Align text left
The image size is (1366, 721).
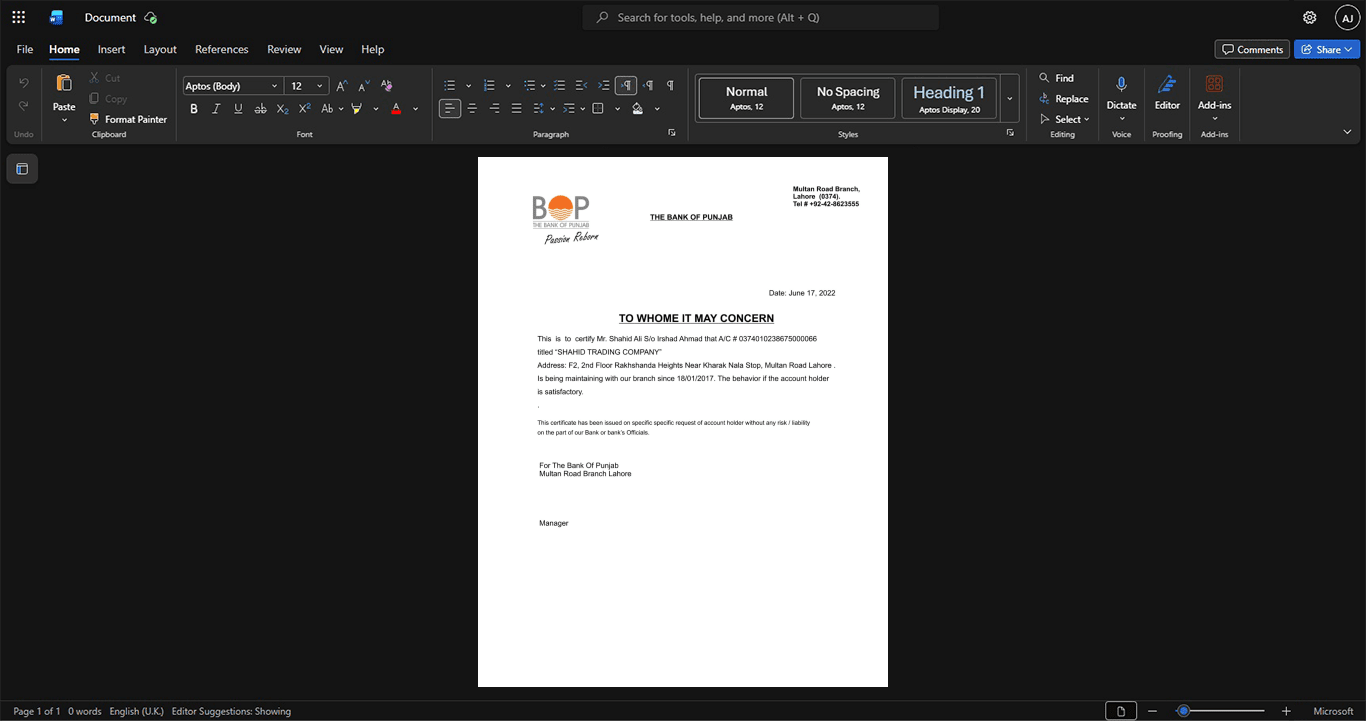450,108
